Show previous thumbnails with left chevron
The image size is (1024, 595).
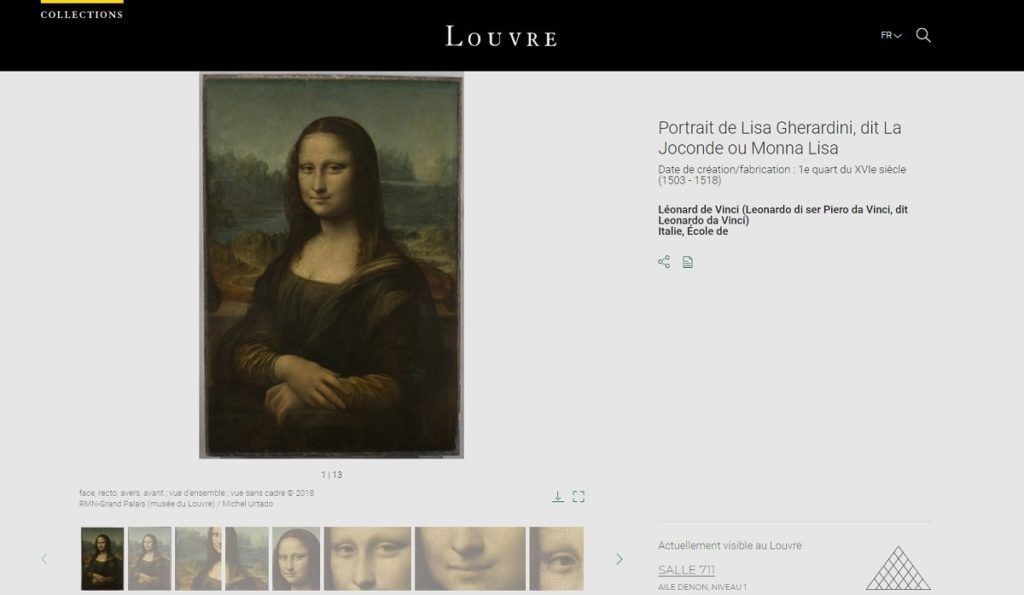coord(44,559)
